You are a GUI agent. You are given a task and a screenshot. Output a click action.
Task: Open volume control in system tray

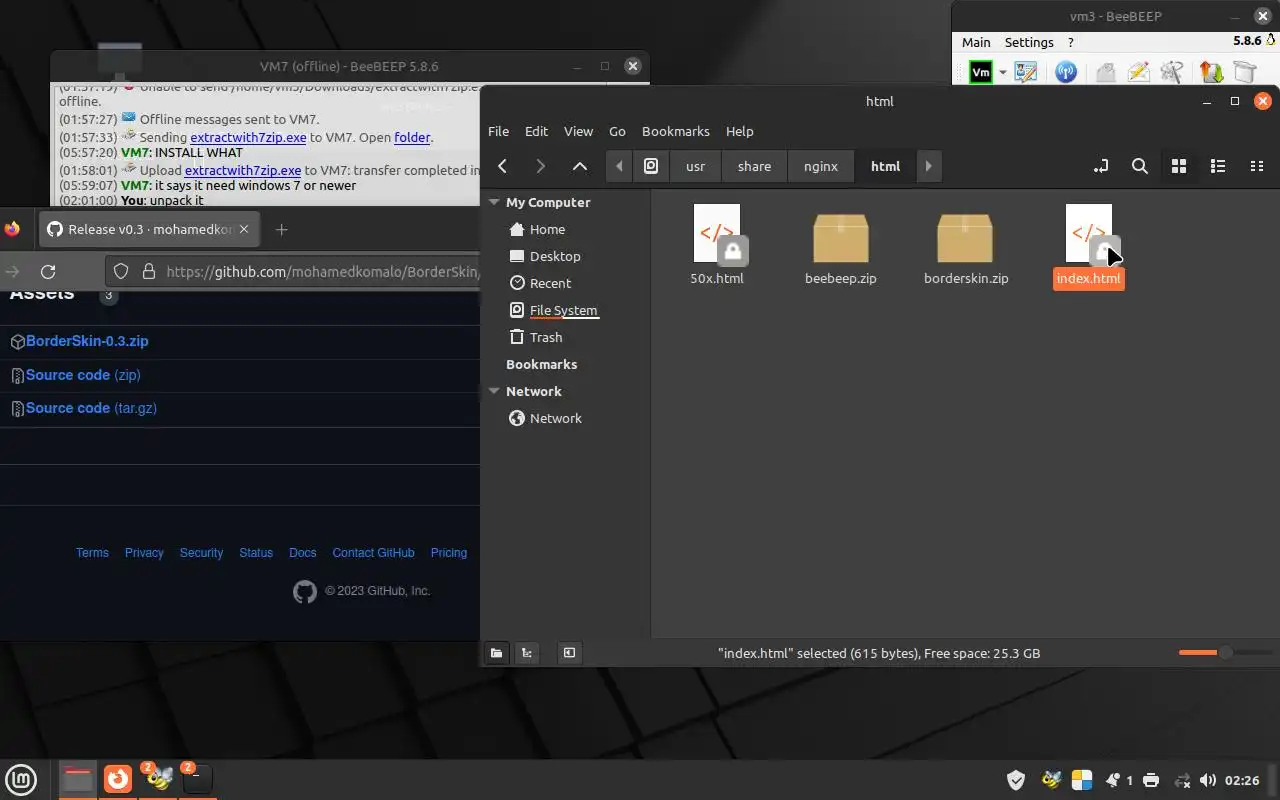coord(1207,780)
